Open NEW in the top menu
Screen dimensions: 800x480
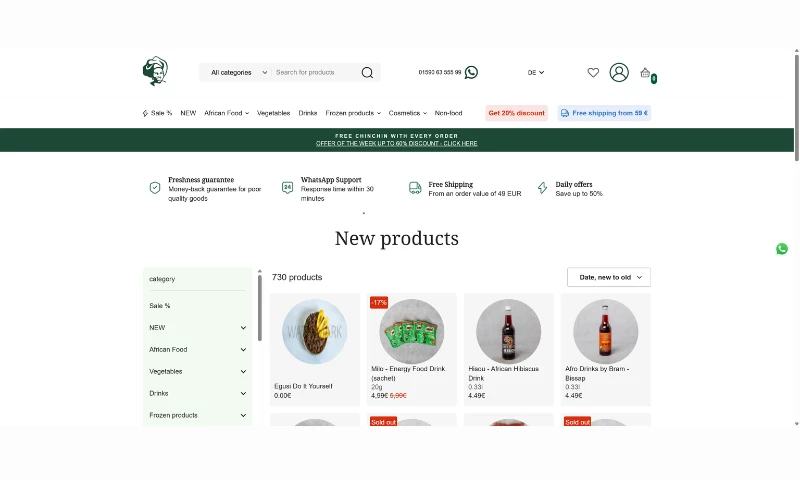coord(188,113)
